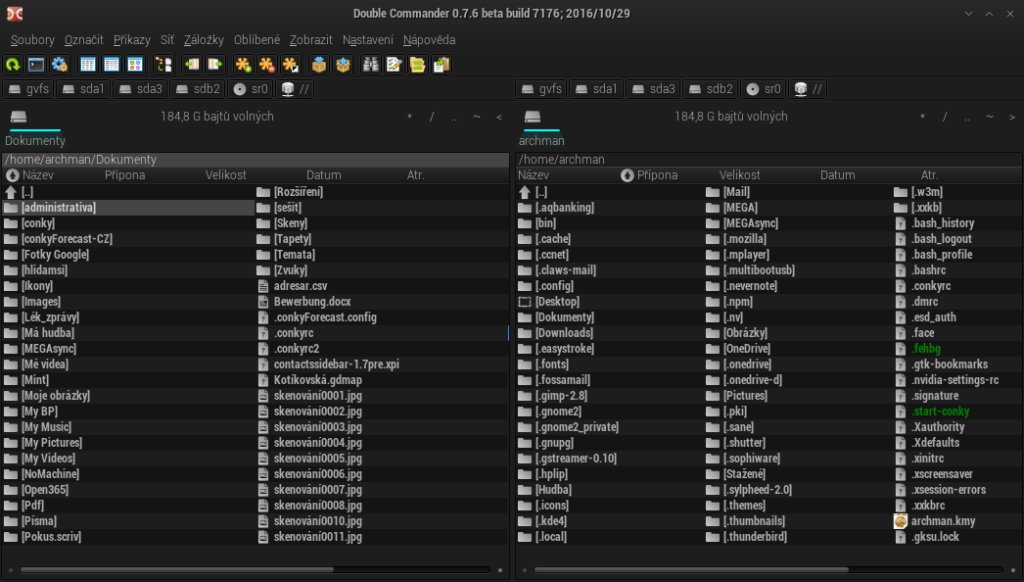Click left panel [..] parent directory row

pos(128,192)
